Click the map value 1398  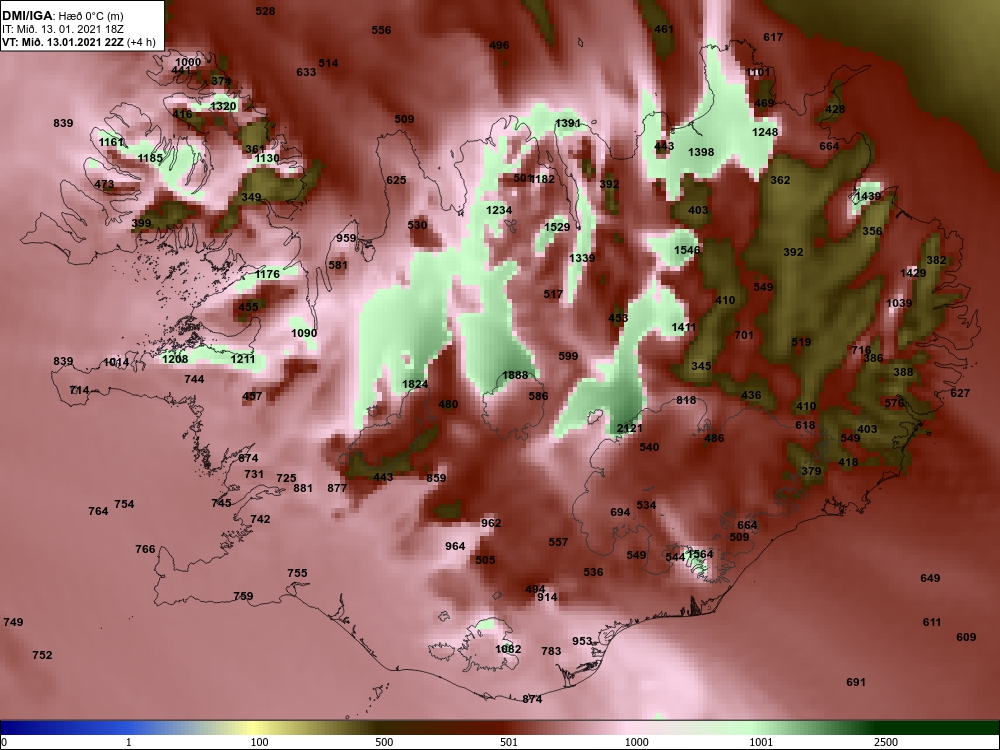[701, 152]
